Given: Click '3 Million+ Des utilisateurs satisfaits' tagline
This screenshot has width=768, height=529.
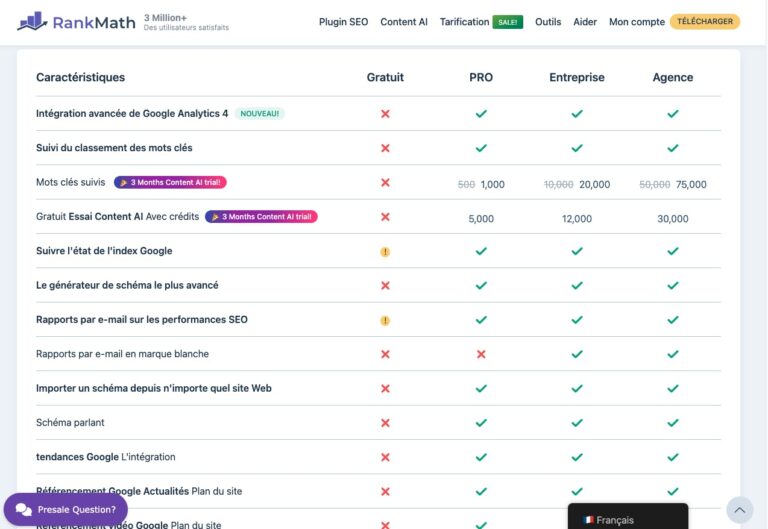Looking at the screenshot, I should (x=186, y=22).
